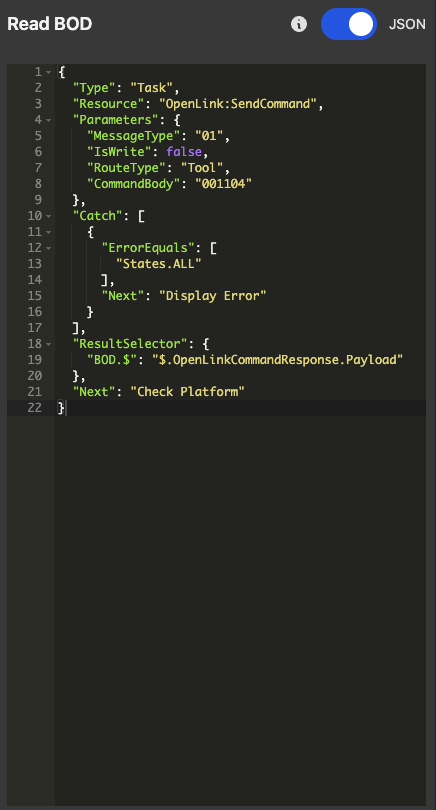Click line number 22 in the gutter
The width and height of the screenshot is (436, 810).
[x=34, y=408]
